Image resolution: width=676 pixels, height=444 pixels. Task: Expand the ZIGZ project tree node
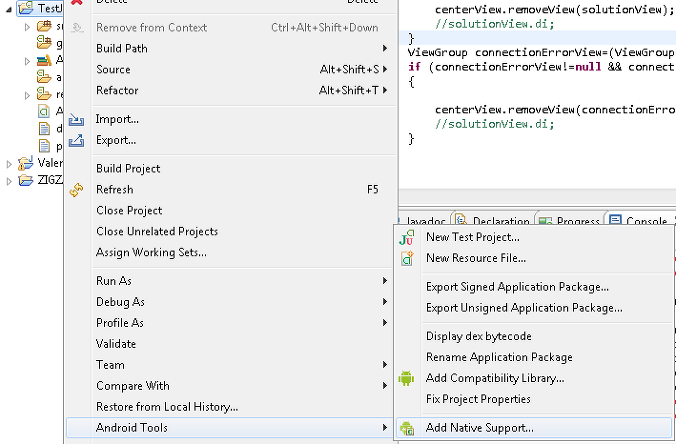click(x=9, y=181)
